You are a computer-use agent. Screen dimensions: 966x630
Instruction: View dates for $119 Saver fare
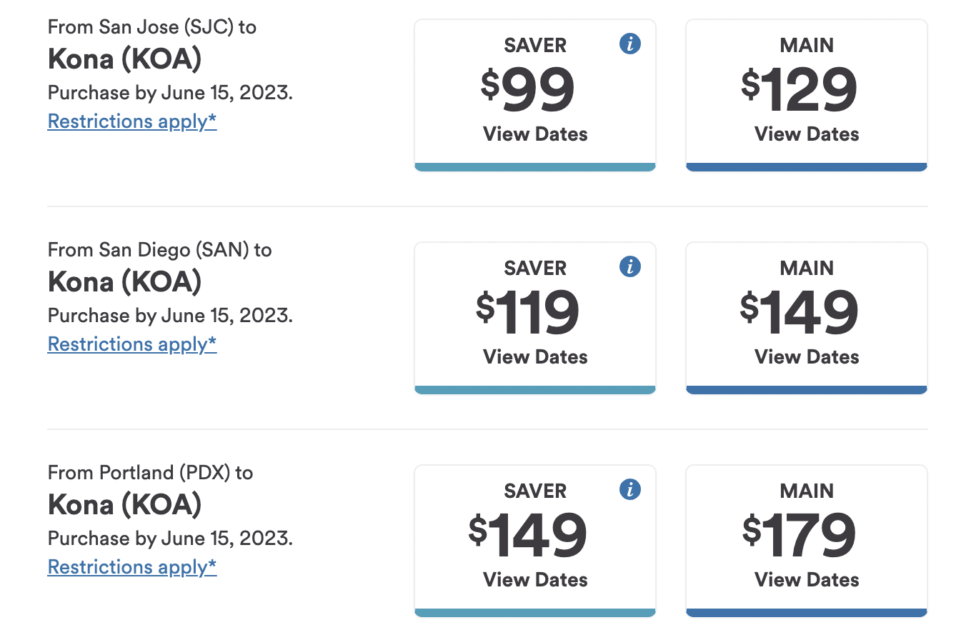click(x=535, y=357)
